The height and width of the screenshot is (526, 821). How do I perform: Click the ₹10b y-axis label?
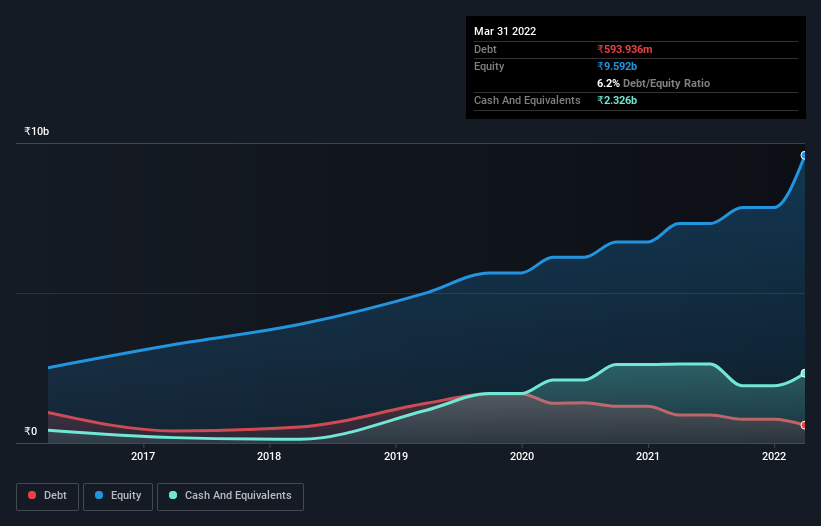(37, 131)
